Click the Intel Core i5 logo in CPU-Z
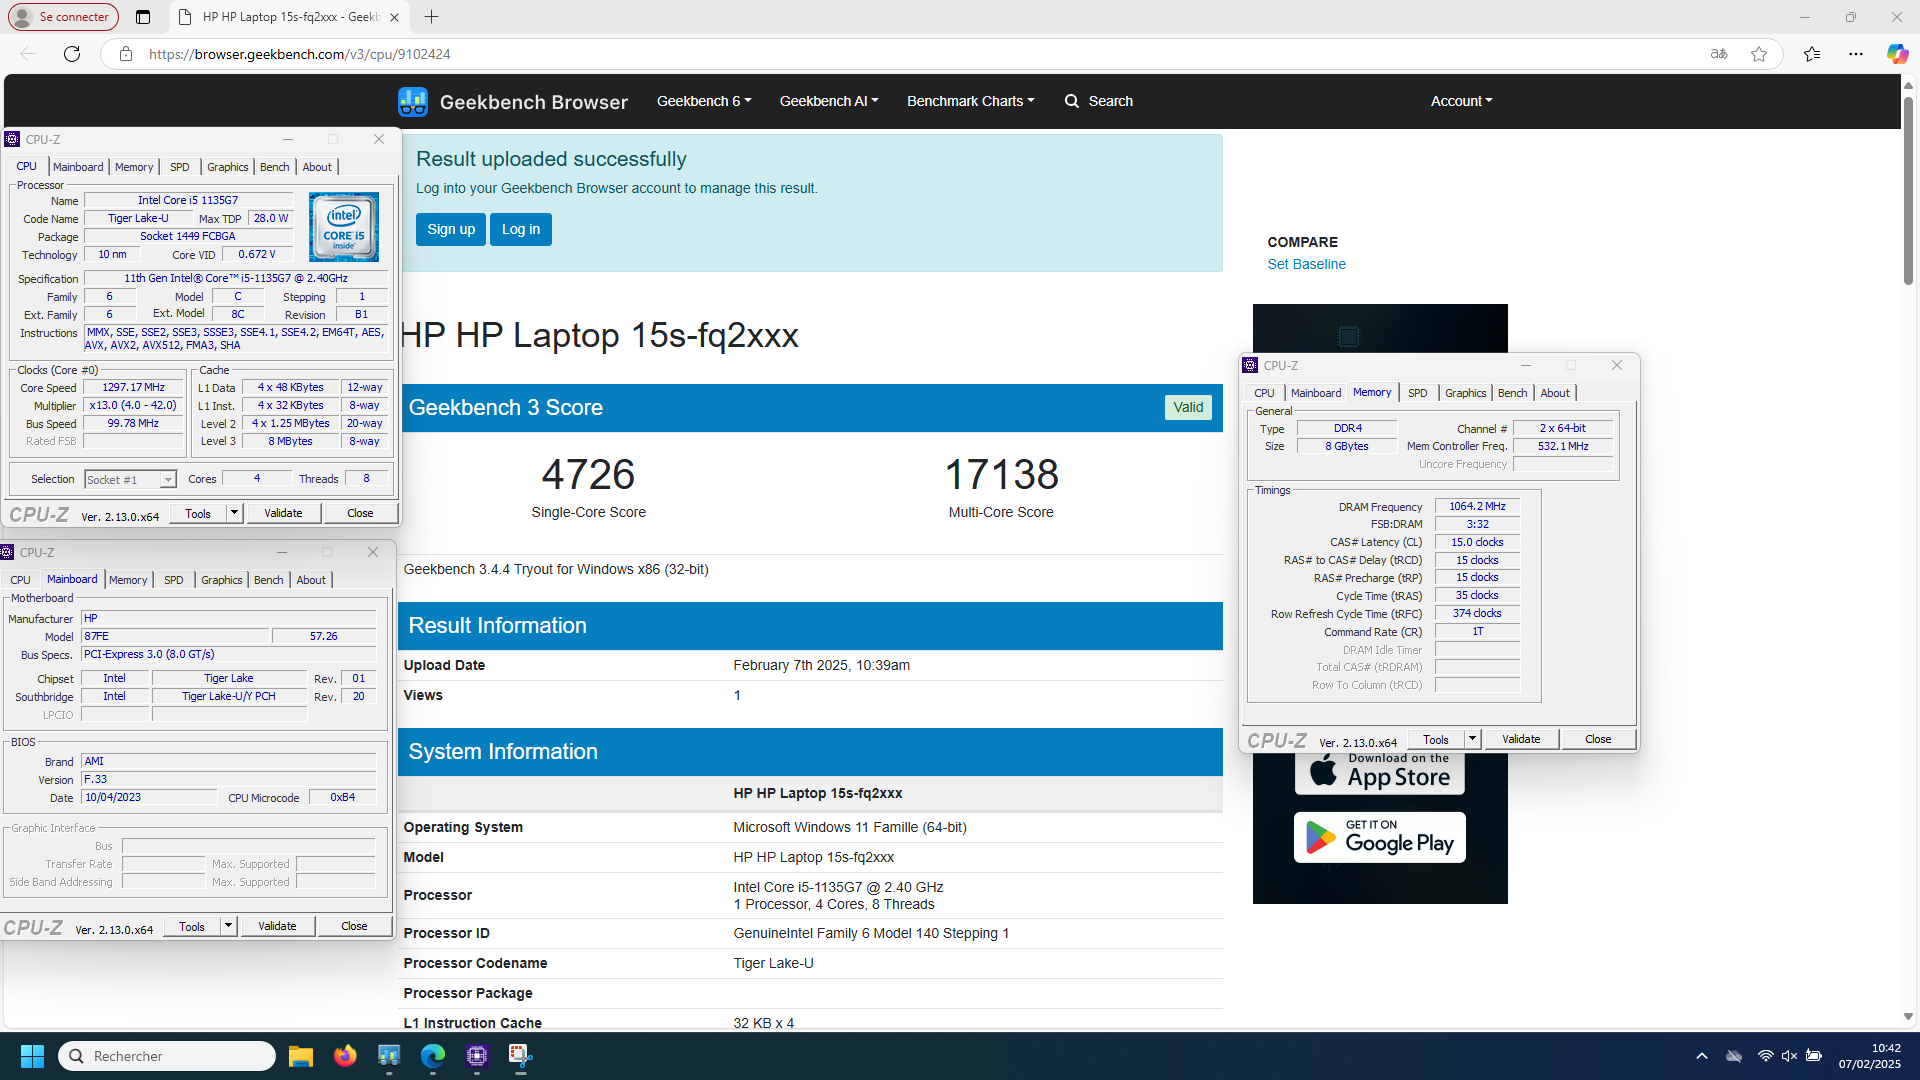 click(x=343, y=228)
